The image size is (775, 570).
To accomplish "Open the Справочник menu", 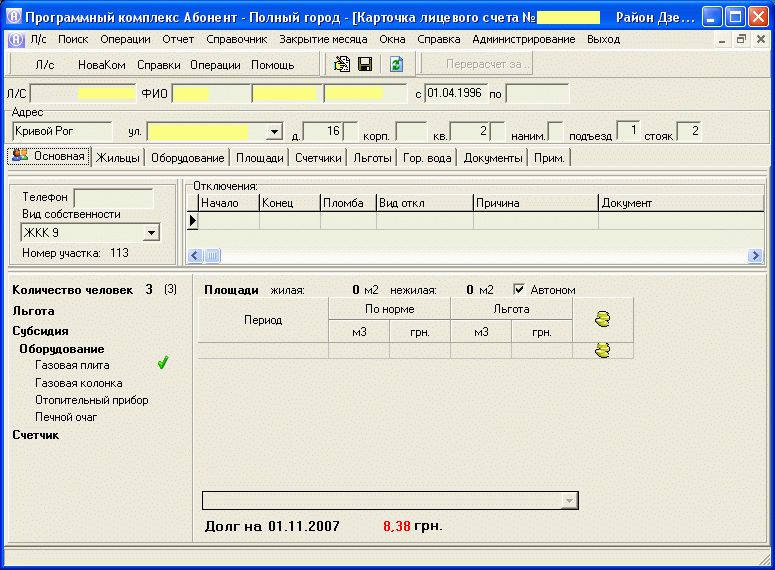I will [x=236, y=39].
